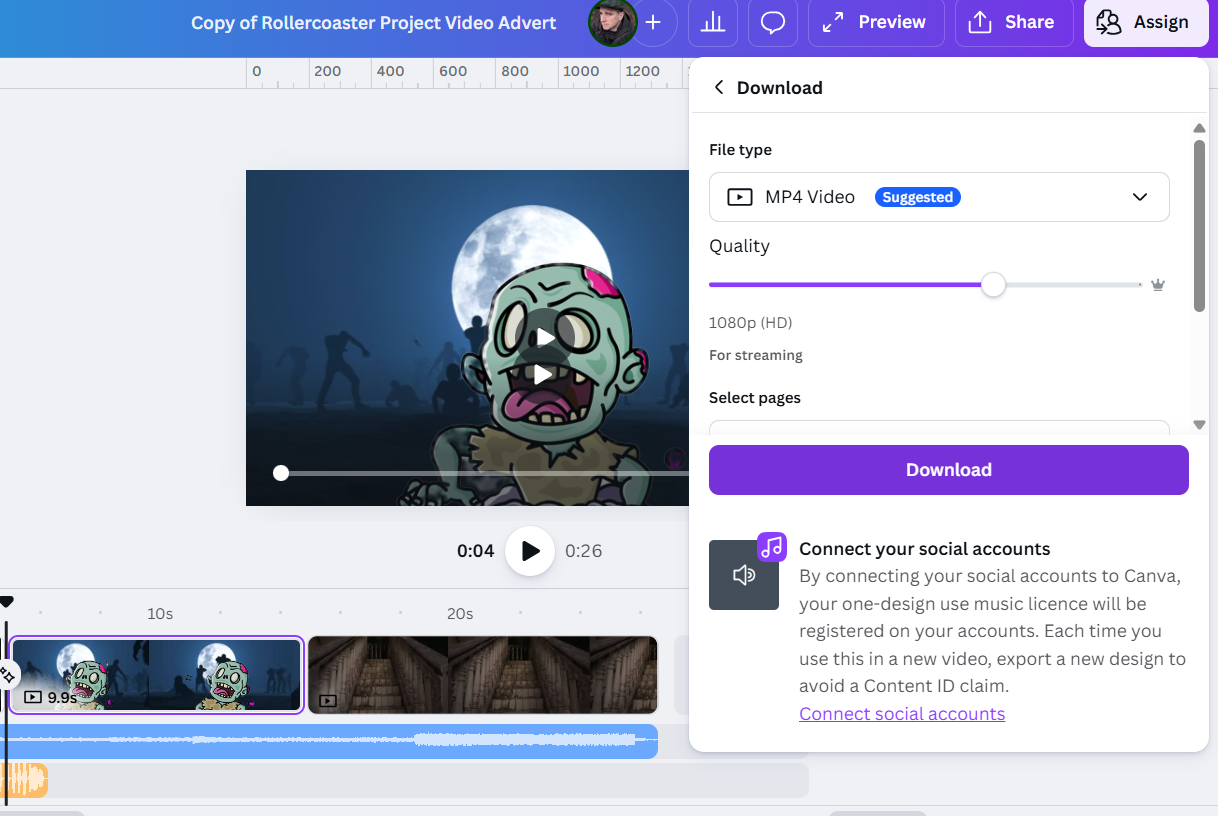This screenshot has width=1218, height=816.
Task: Open the MP4 Video file type dropdown
Action: (x=939, y=197)
